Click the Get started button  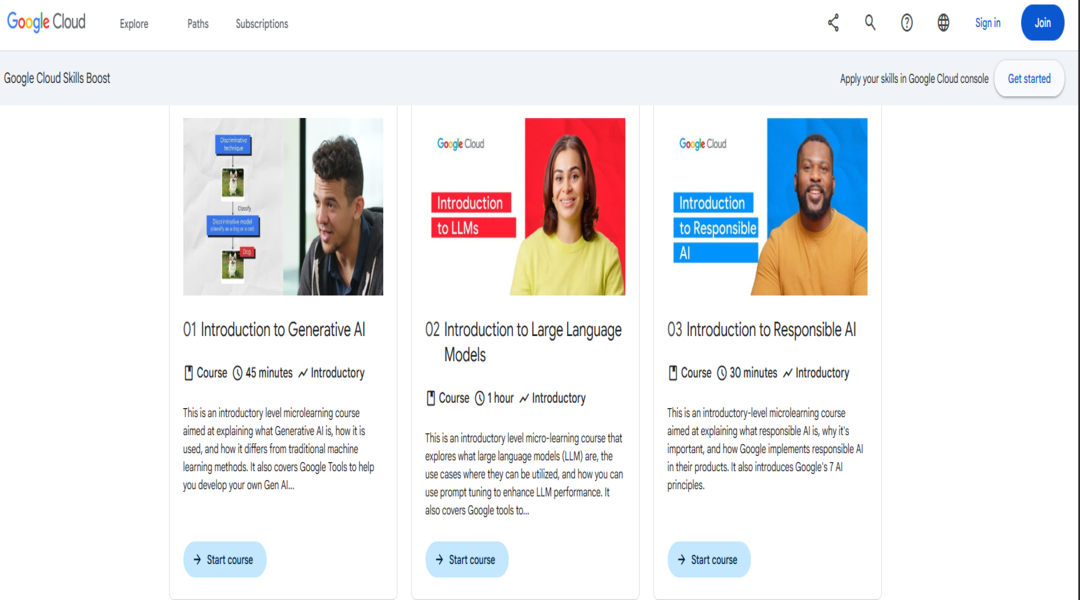1029,79
